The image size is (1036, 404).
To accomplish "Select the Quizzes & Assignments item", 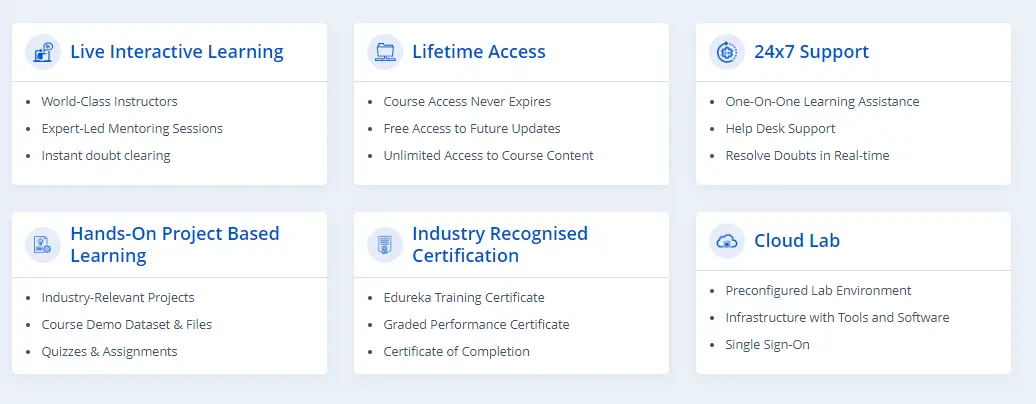I will [109, 352].
